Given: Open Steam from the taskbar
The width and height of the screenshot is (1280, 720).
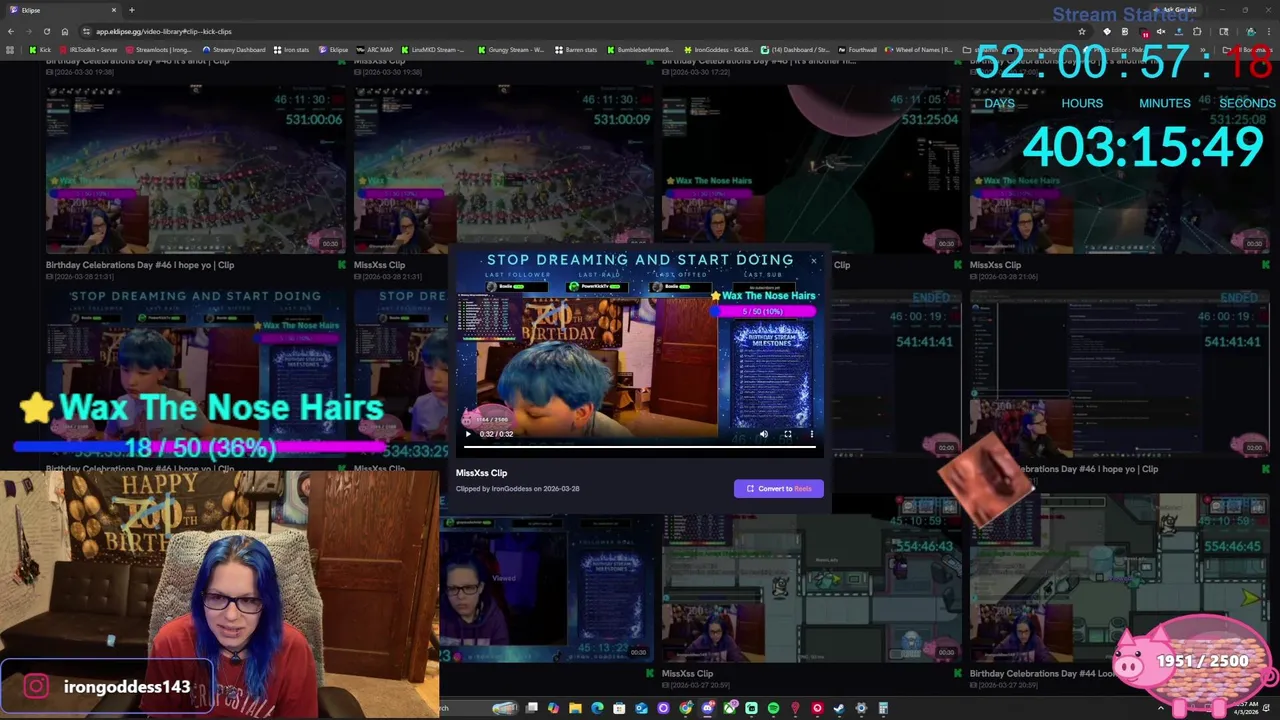Looking at the screenshot, I should (x=838, y=708).
